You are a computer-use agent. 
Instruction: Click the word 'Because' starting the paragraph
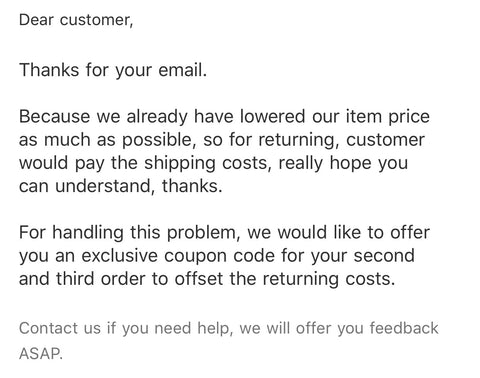(54, 117)
